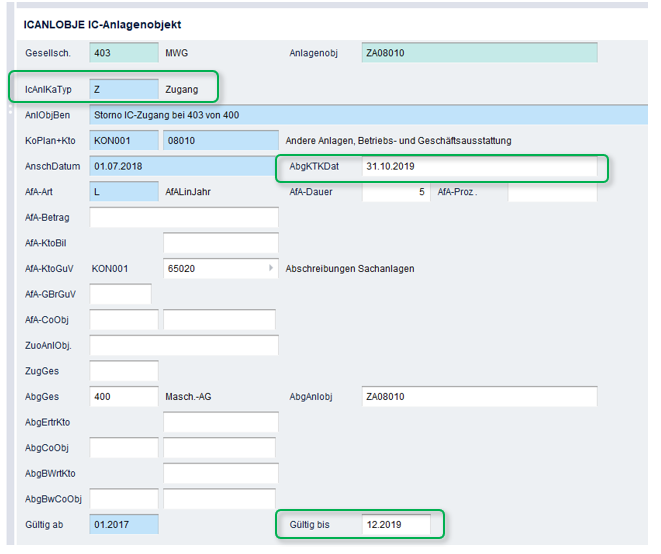Viewport: 661px width, 554px height.
Task: Select the AbgAnlobj field with ZA08010
Action: [479, 396]
